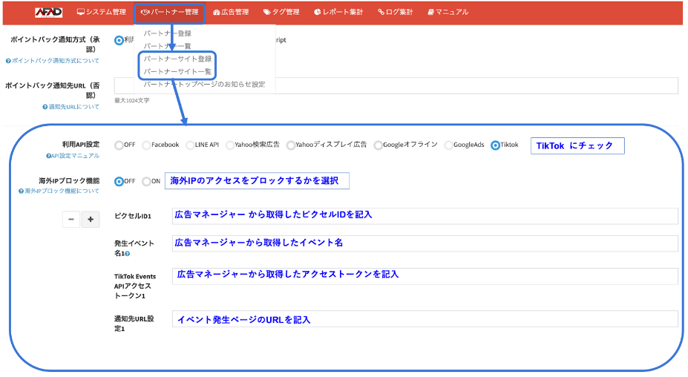This screenshot has width=688, height=377.
Task: Open the マニュアル link in navbar
Action: (448, 12)
